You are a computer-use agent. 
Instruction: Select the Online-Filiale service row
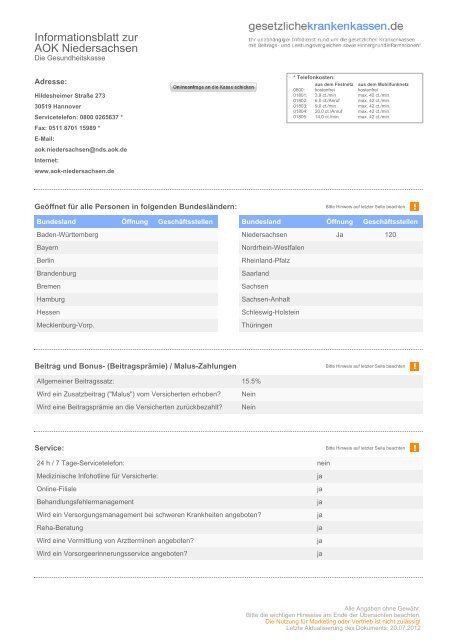click(x=229, y=489)
